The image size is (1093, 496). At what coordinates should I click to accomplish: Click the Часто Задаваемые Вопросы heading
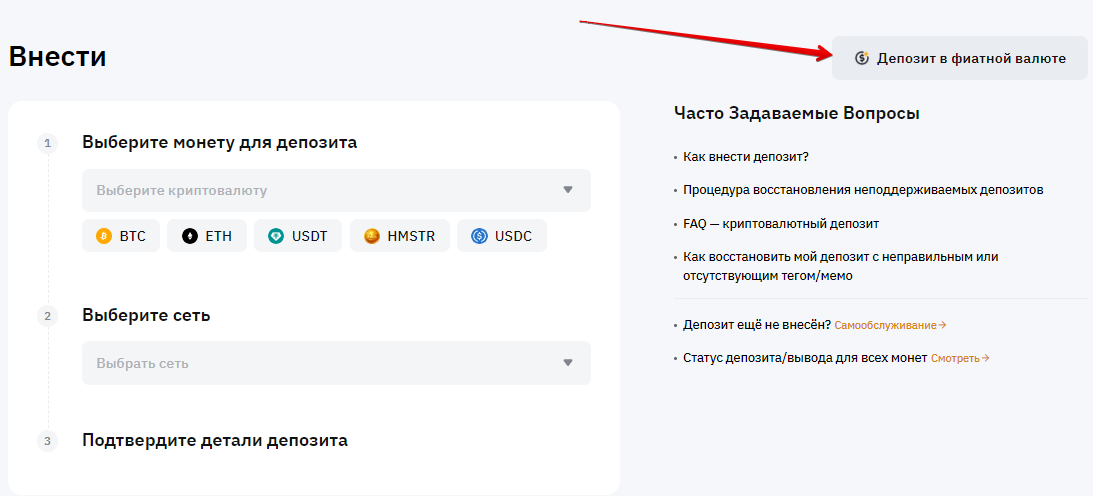click(x=797, y=113)
